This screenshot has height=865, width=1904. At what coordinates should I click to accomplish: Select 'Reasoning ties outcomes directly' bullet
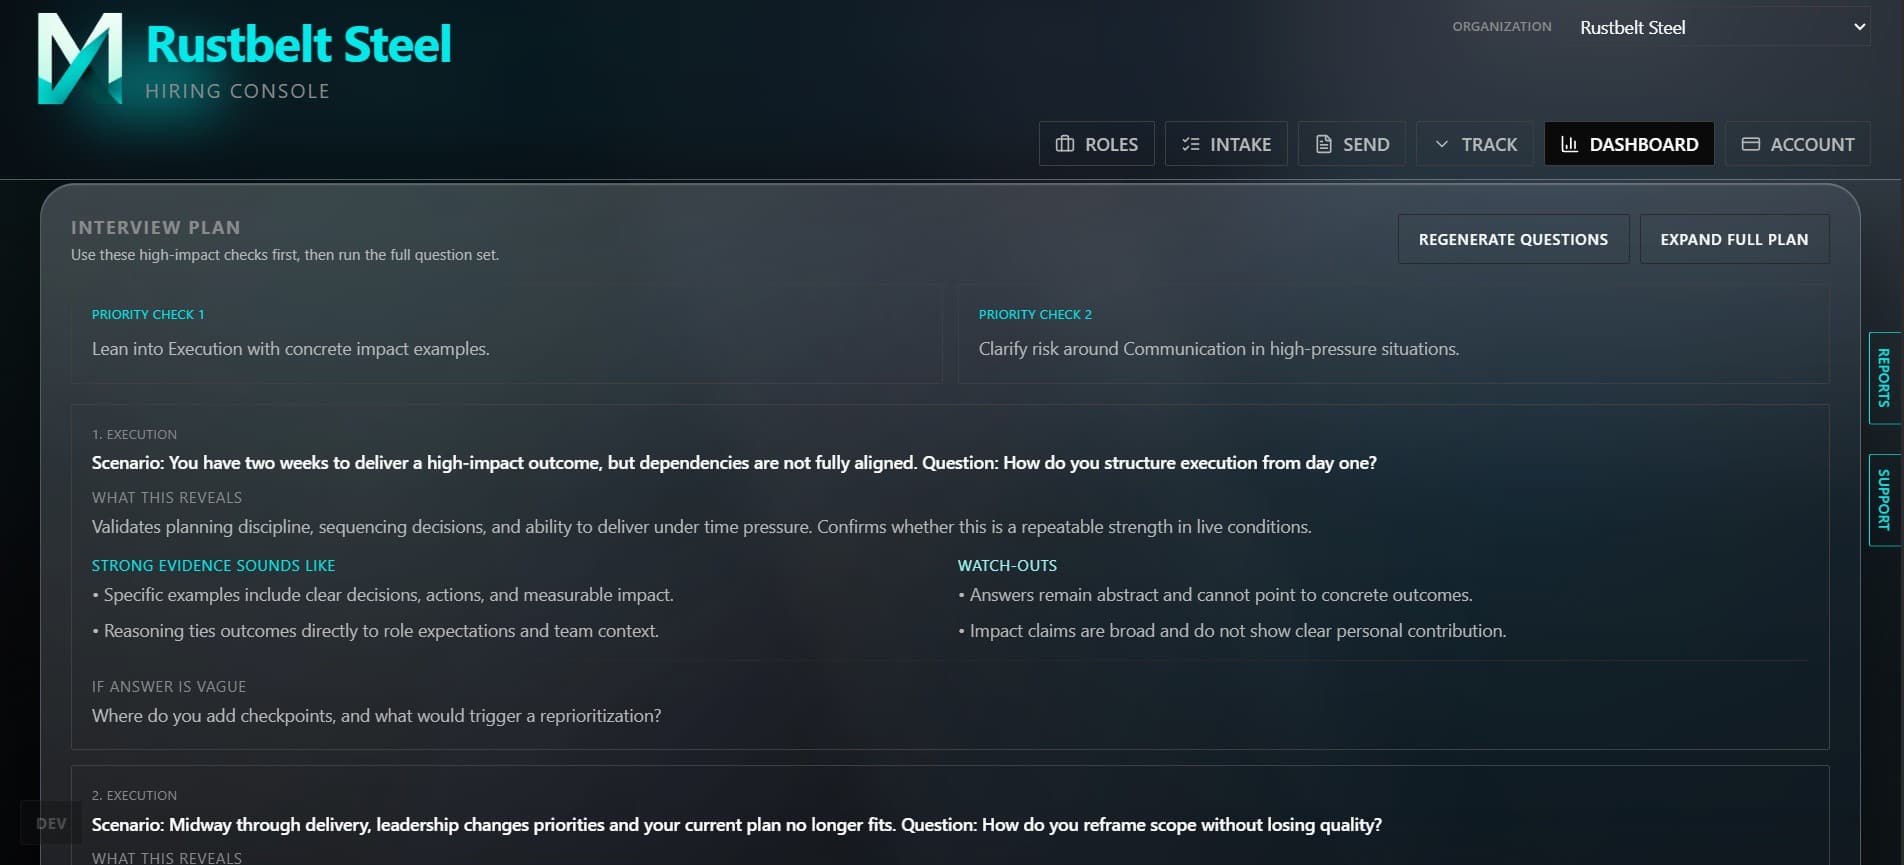pyautogui.click(x=375, y=631)
